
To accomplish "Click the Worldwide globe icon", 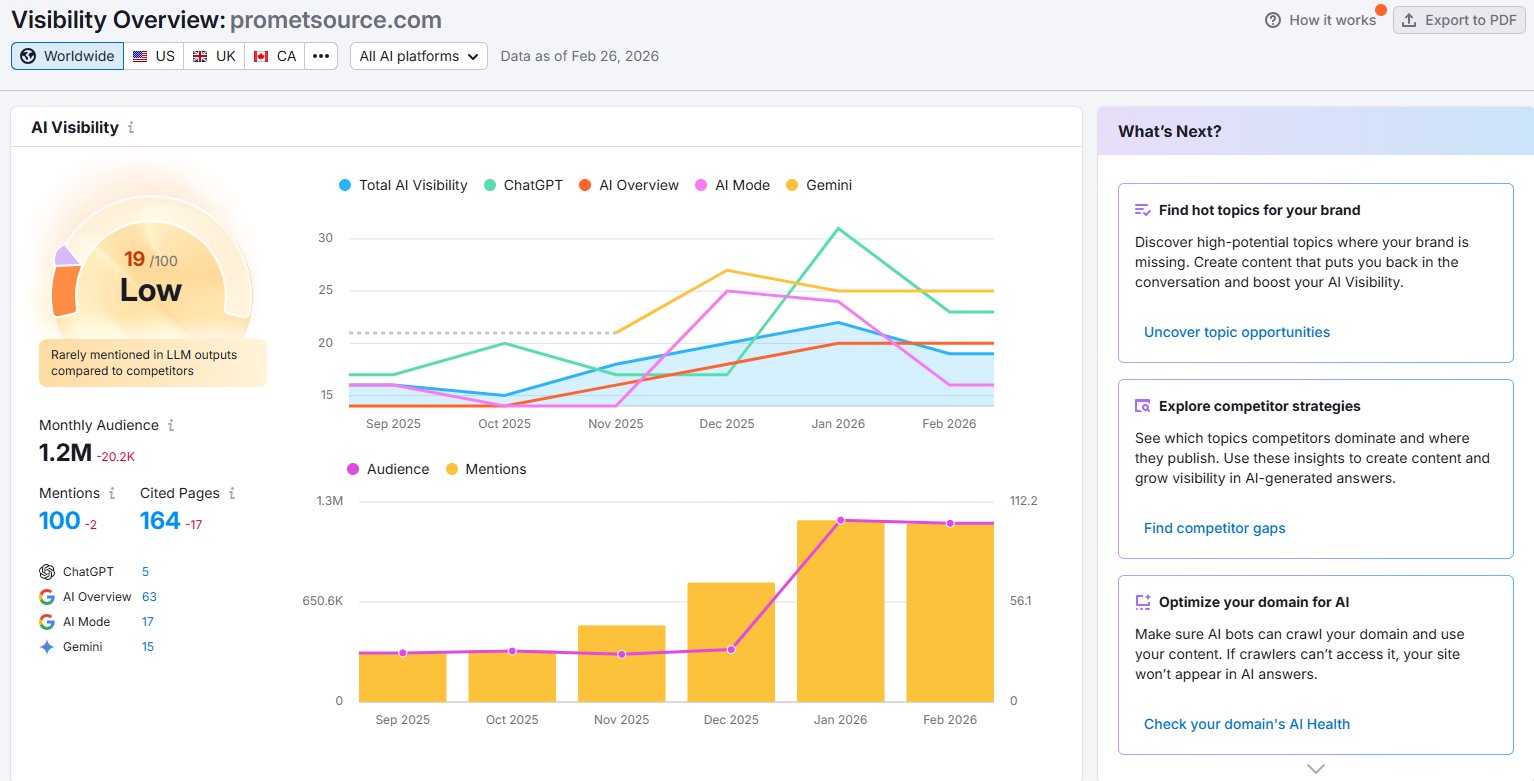I will [28, 56].
